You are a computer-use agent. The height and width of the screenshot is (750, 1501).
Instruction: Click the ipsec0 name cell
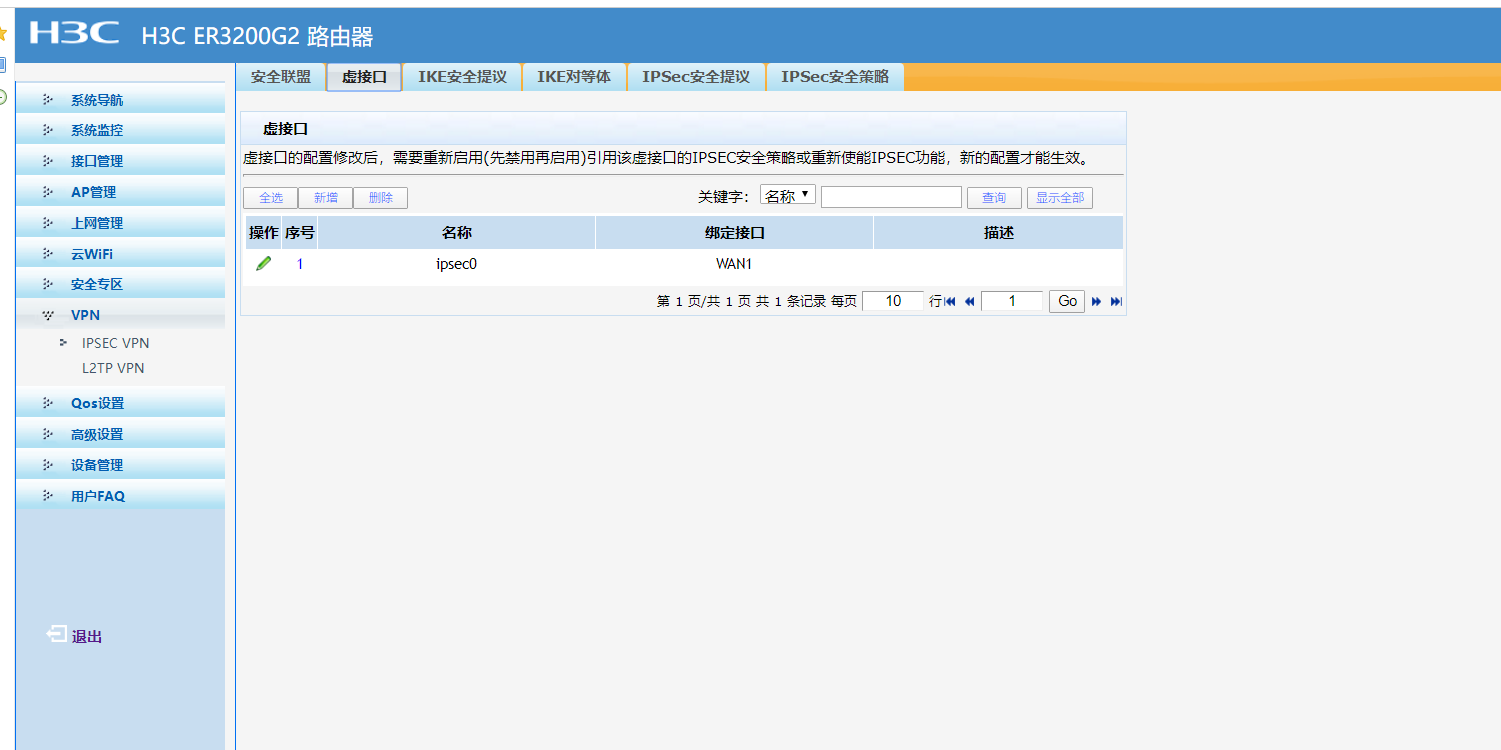point(457,265)
